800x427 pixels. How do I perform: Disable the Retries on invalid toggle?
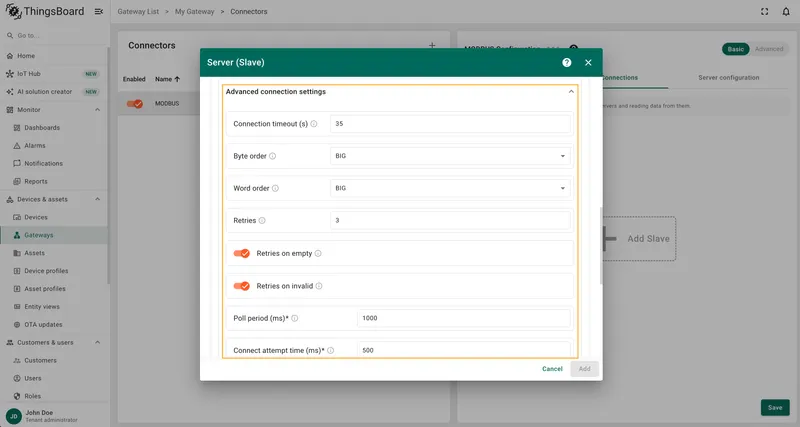(x=241, y=286)
